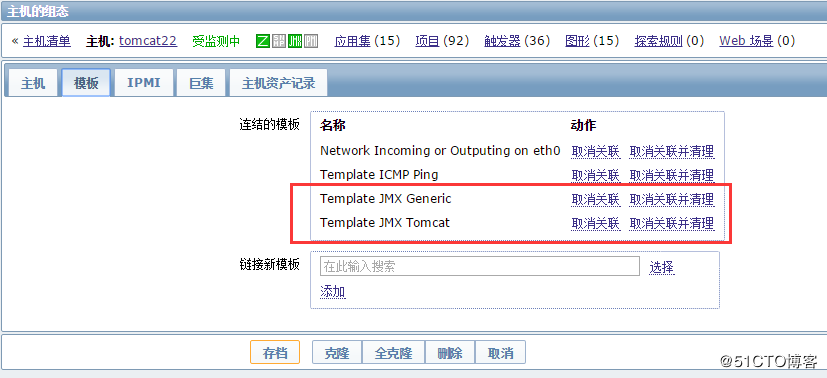The image size is (827, 378).
Task: Click 选择 to choose a template
Action: pyautogui.click(x=661, y=267)
